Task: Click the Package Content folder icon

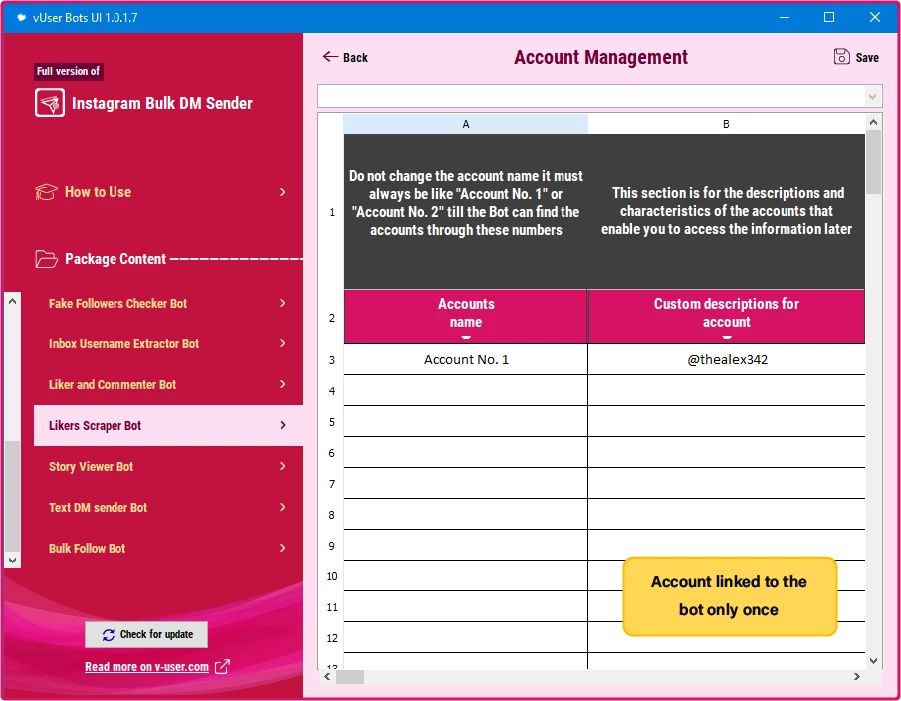Action: click(x=46, y=259)
